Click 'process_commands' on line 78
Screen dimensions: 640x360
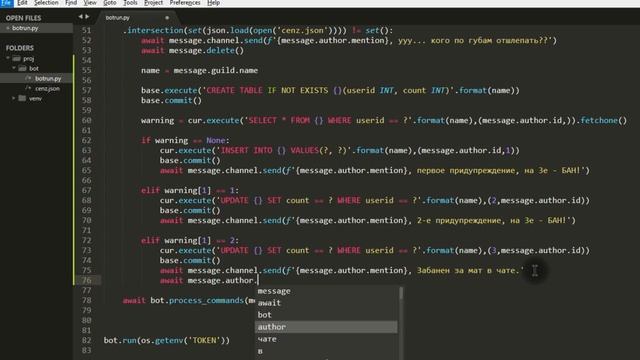pyautogui.click(x=206, y=300)
